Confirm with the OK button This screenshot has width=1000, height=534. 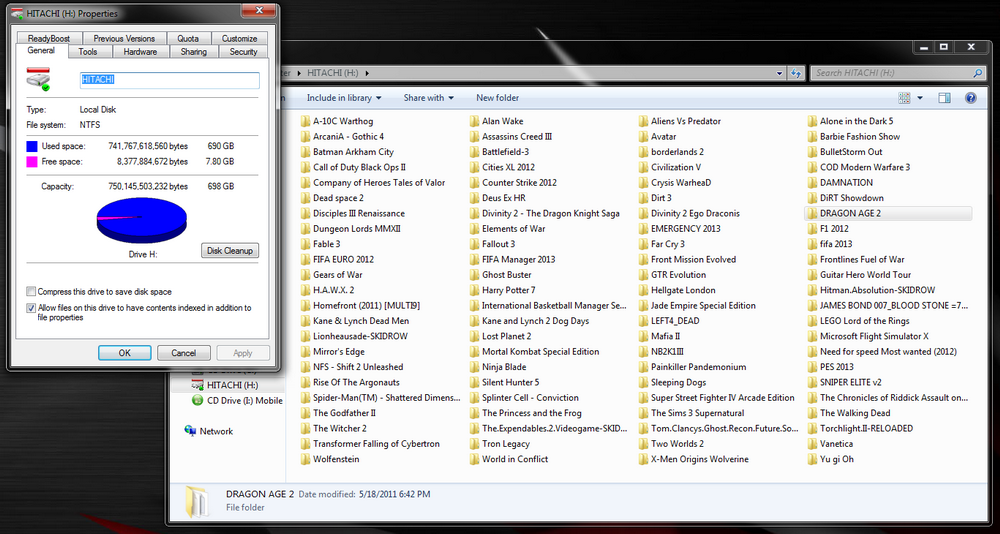(x=124, y=353)
